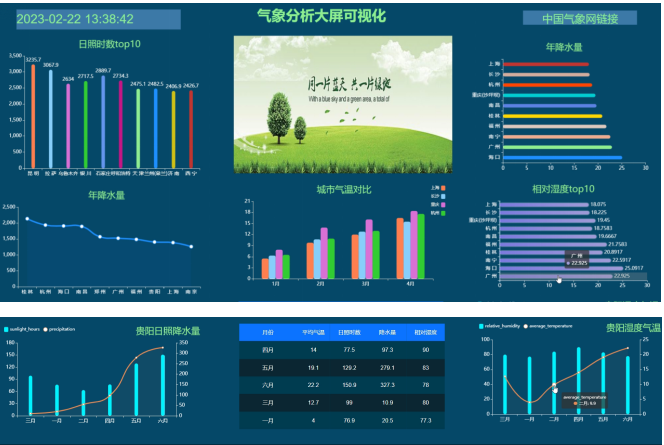Select the orange 2月 bar in 城市气温对比
Screen dimensions: 664x445
coord(310,260)
